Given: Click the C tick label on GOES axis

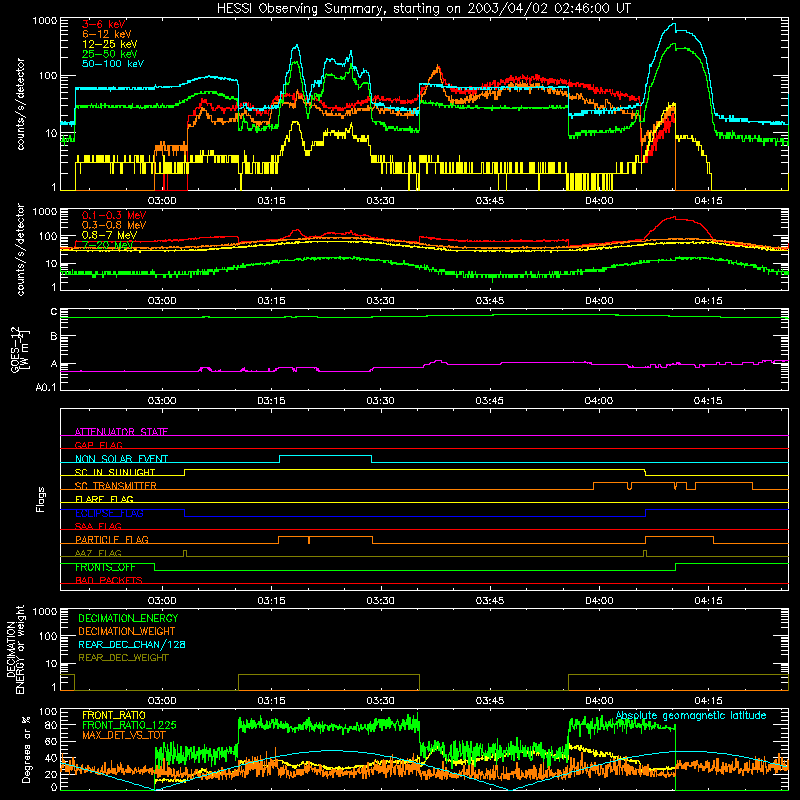Looking at the screenshot, I should pyautogui.click(x=54, y=312).
